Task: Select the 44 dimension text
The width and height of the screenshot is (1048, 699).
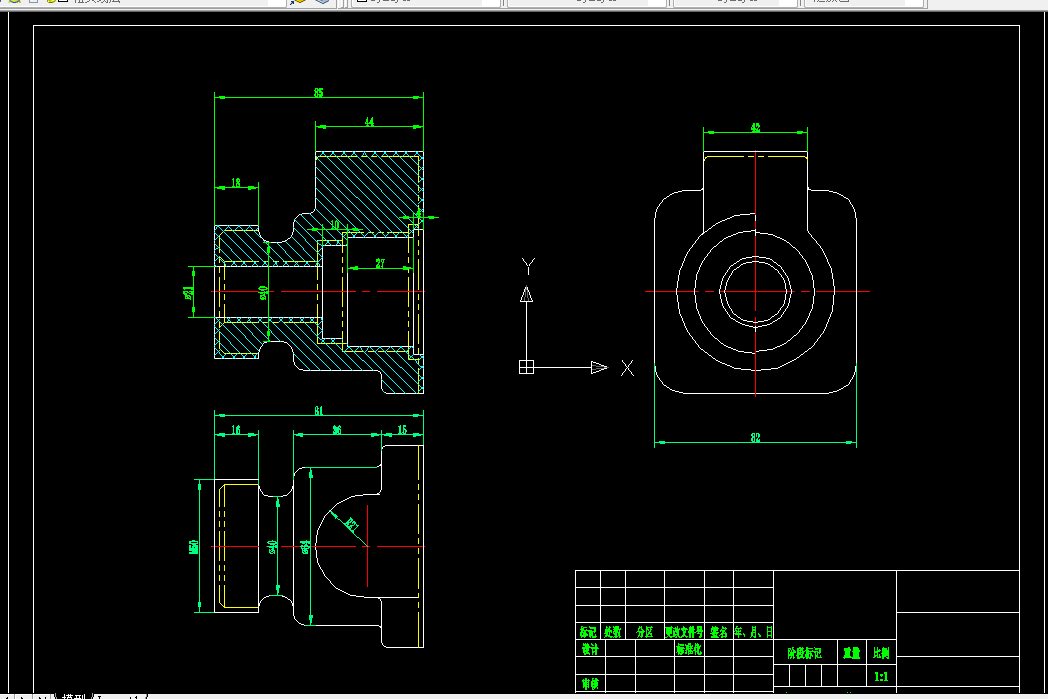Action: (369, 122)
